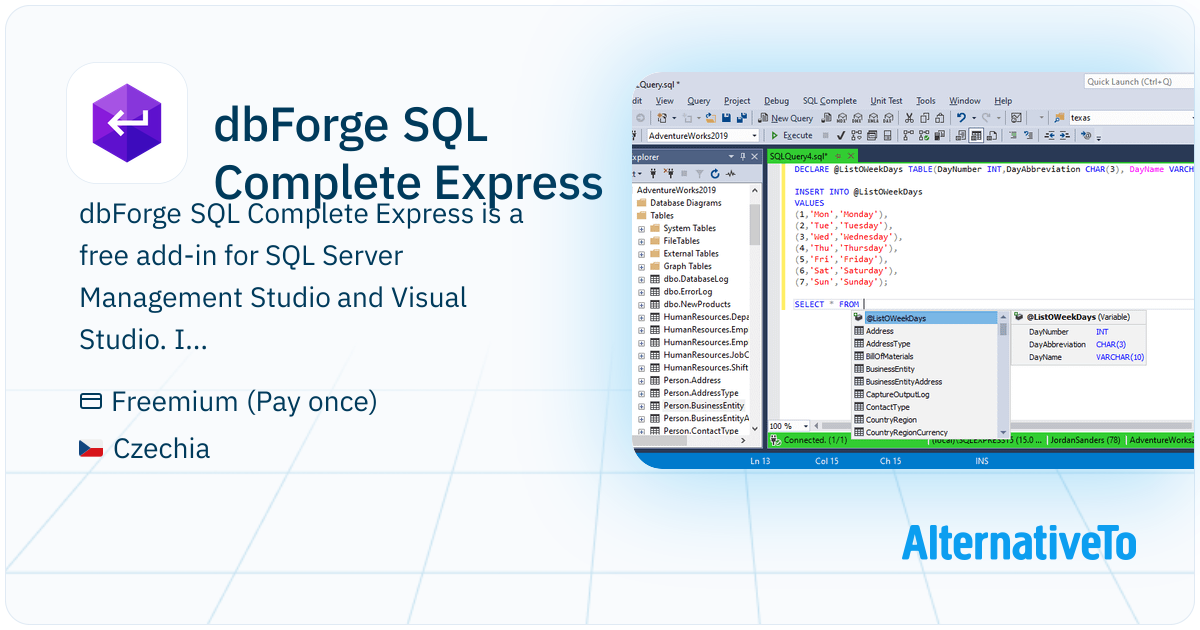Click the Save disk icon
This screenshot has height=630, width=1200.
click(x=726, y=118)
